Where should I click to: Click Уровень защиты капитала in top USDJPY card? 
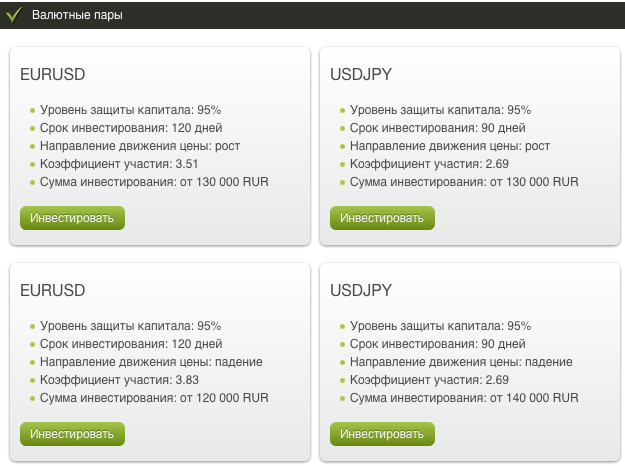point(440,110)
